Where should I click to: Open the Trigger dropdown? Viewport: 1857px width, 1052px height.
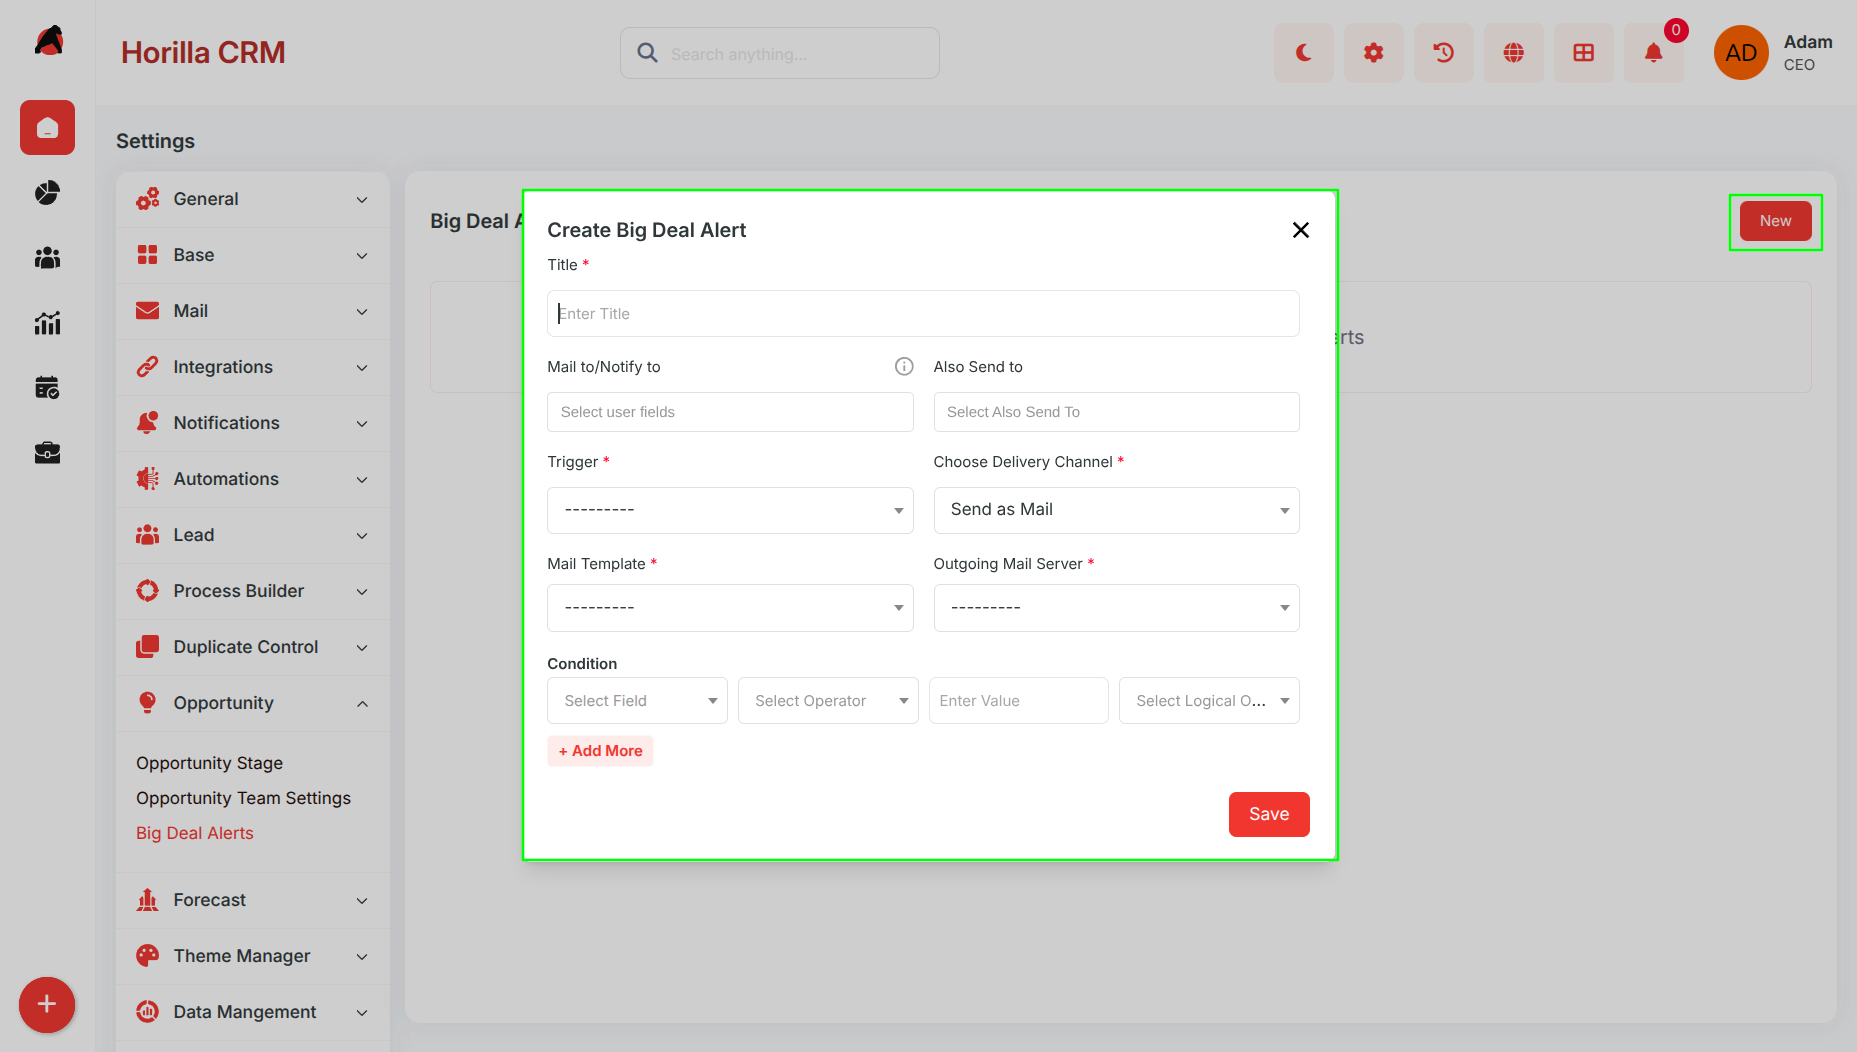pos(730,510)
